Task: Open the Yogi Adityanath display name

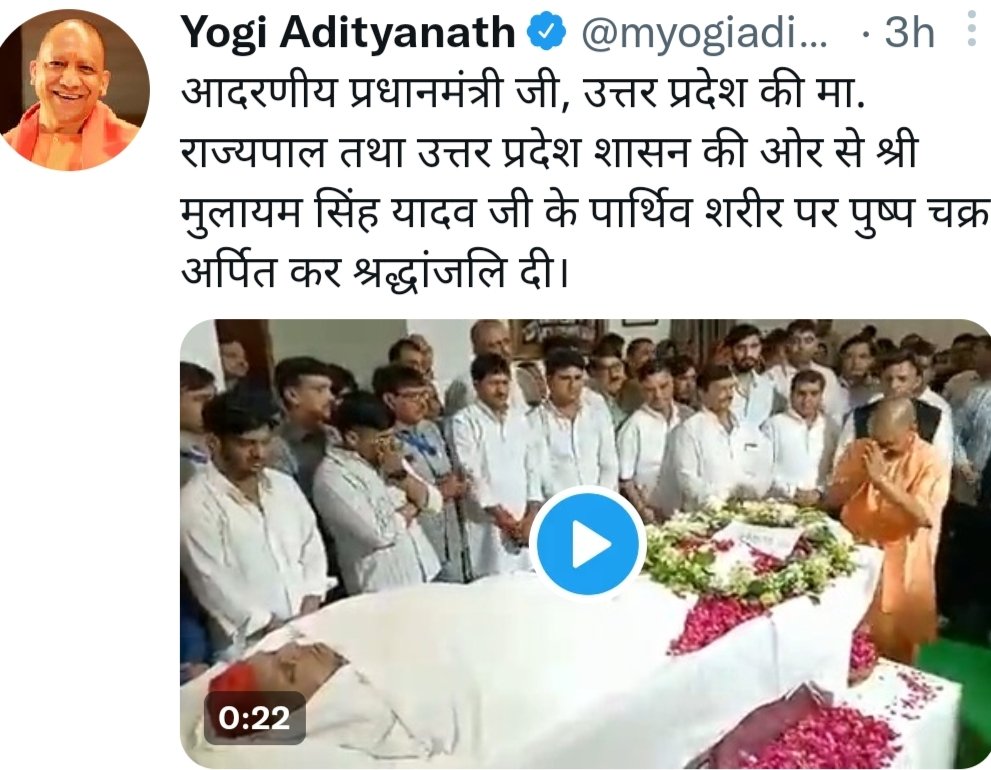Action: [x=348, y=33]
